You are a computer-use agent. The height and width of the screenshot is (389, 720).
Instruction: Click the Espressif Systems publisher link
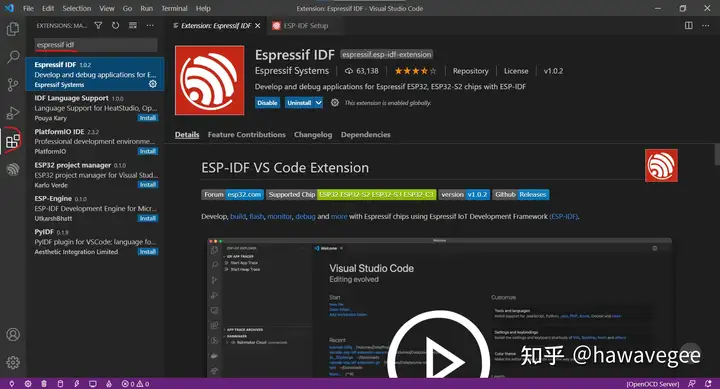pyautogui.click(x=292, y=71)
